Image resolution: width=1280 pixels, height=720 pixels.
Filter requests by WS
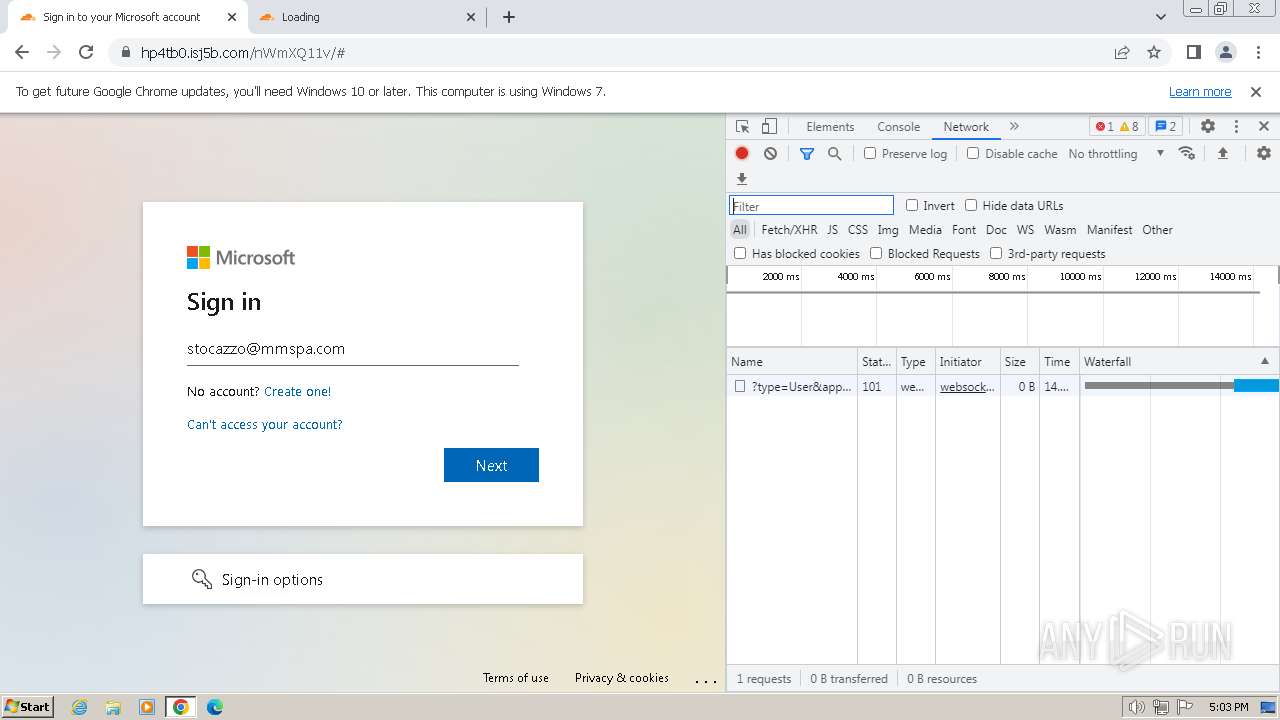pos(1025,230)
